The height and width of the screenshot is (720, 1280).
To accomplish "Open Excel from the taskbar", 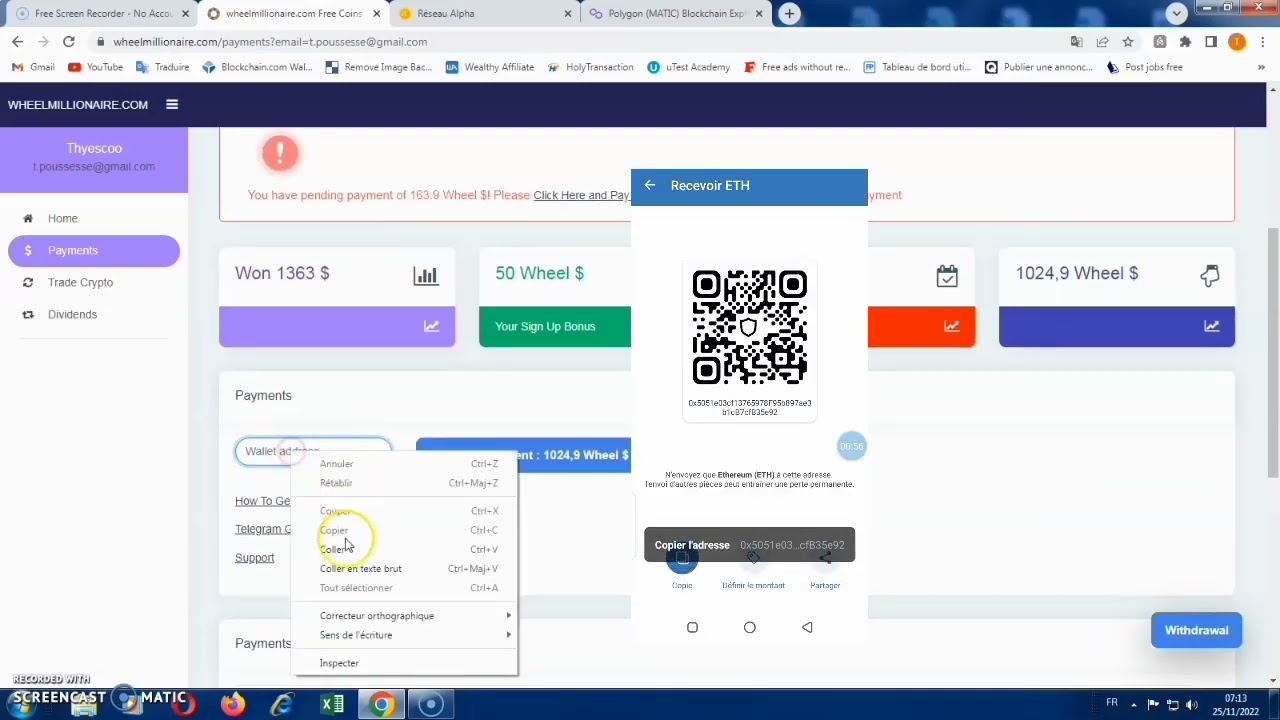I will pos(332,704).
